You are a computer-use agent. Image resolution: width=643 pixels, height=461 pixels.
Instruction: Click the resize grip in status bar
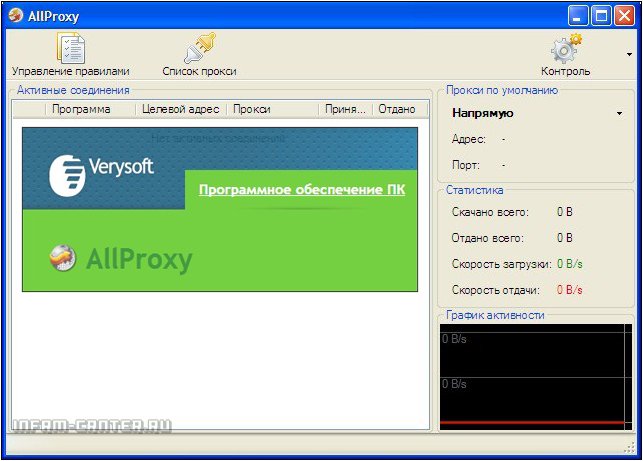tap(629, 447)
